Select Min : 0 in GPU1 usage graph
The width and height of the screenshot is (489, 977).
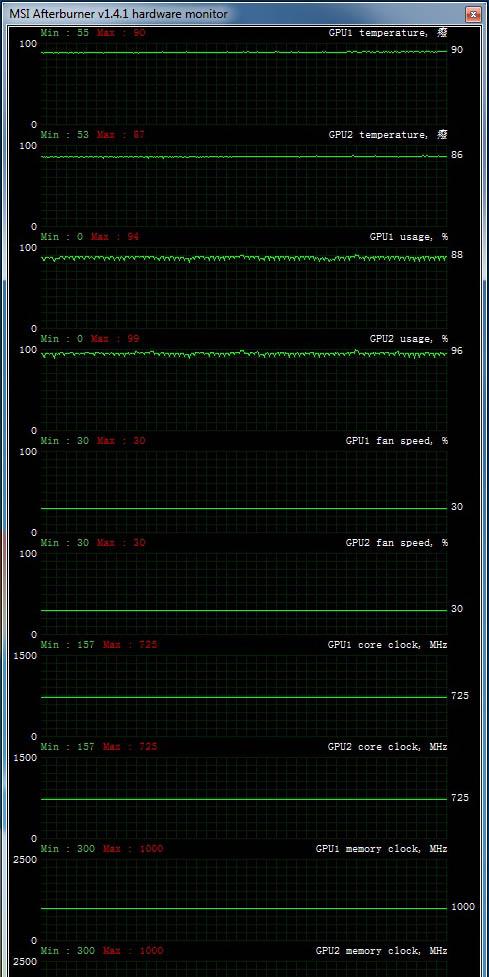(62, 237)
